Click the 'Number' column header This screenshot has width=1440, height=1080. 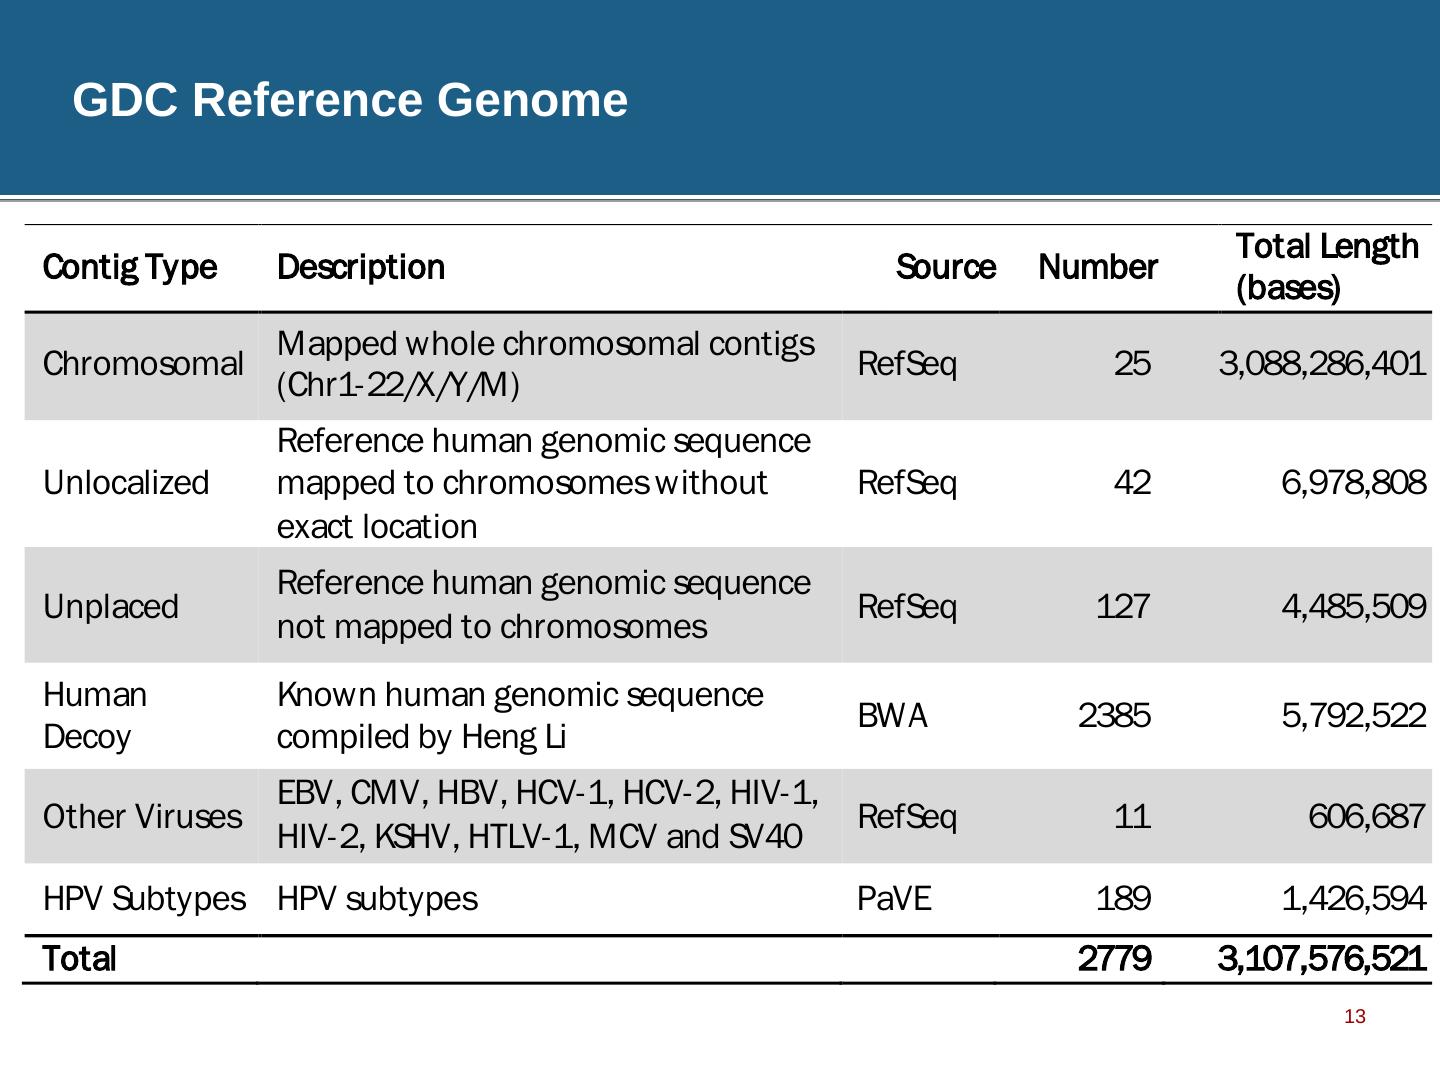tap(1097, 267)
